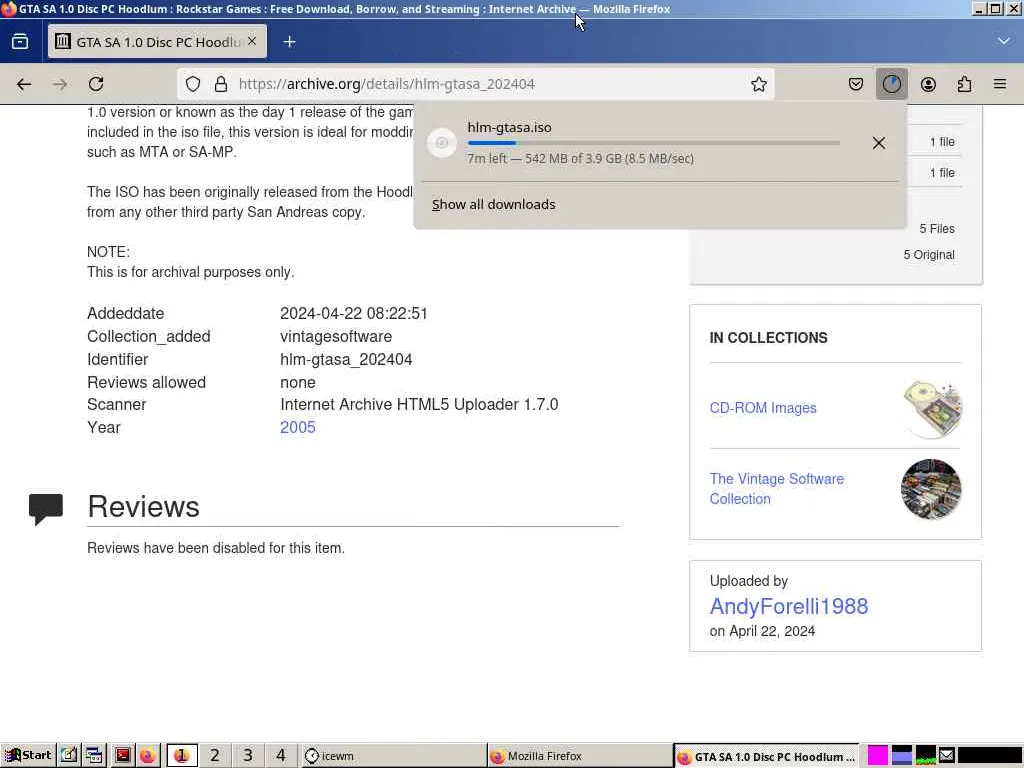Click identifier value hlm-gtasa_202404
The image size is (1024, 768).
346,359
